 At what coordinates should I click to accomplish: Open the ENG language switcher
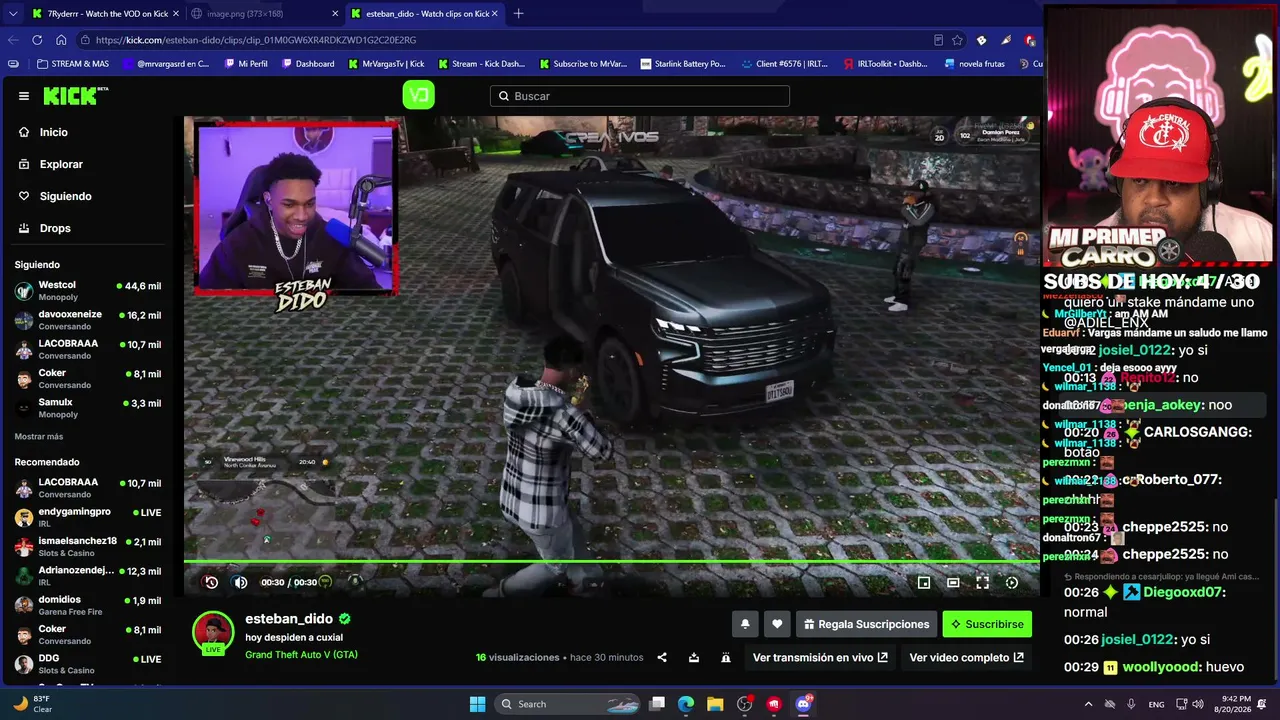(x=1156, y=704)
